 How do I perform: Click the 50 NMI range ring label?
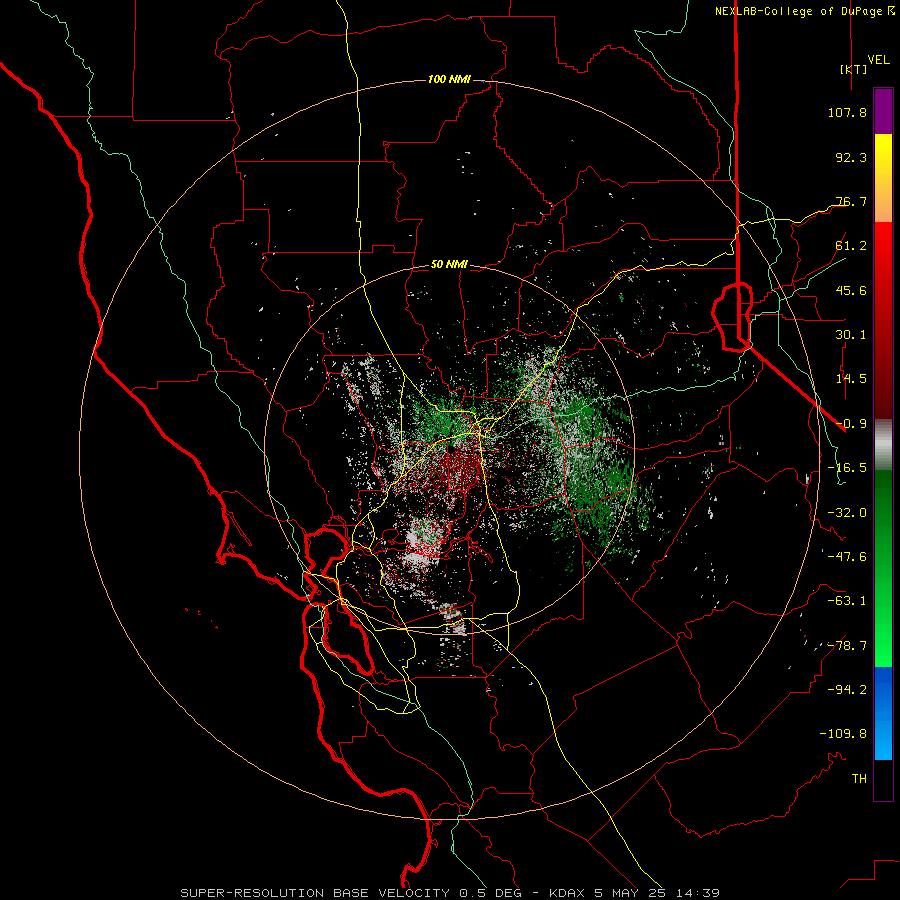(449, 265)
